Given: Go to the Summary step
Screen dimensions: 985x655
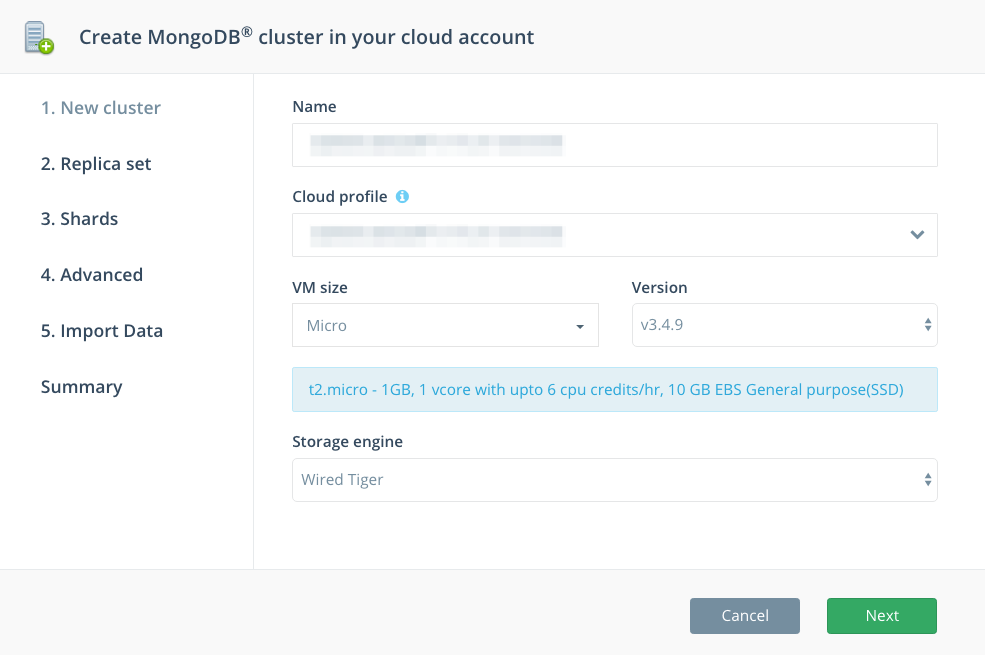Looking at the screenshot, I should [82, 387].
